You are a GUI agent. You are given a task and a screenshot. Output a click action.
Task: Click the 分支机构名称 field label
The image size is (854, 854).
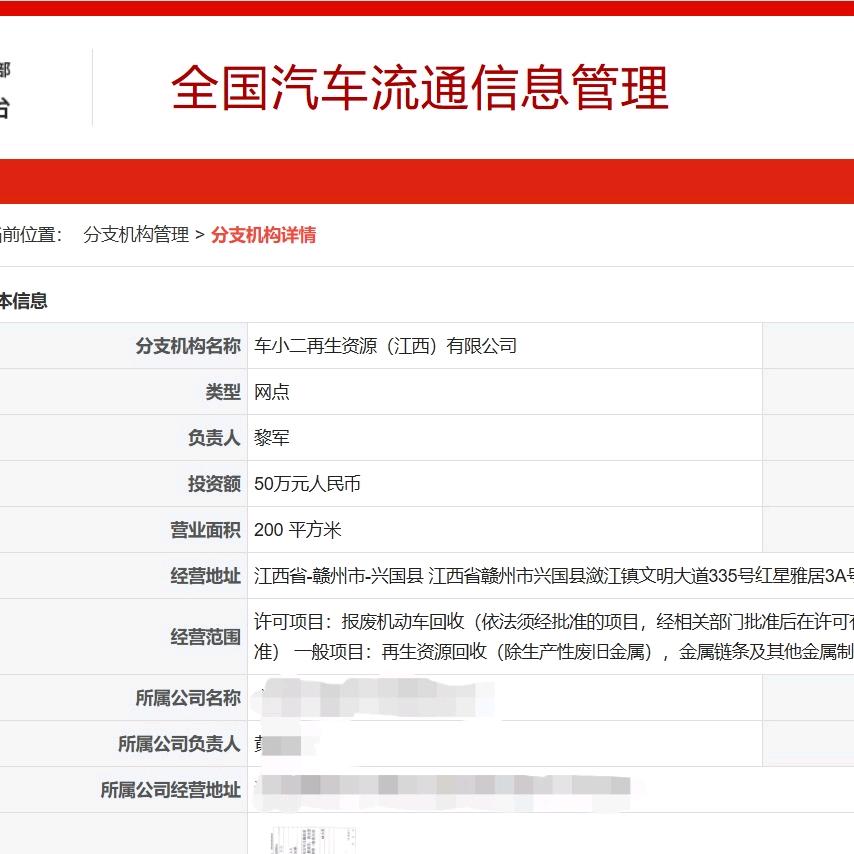[188, 346]
